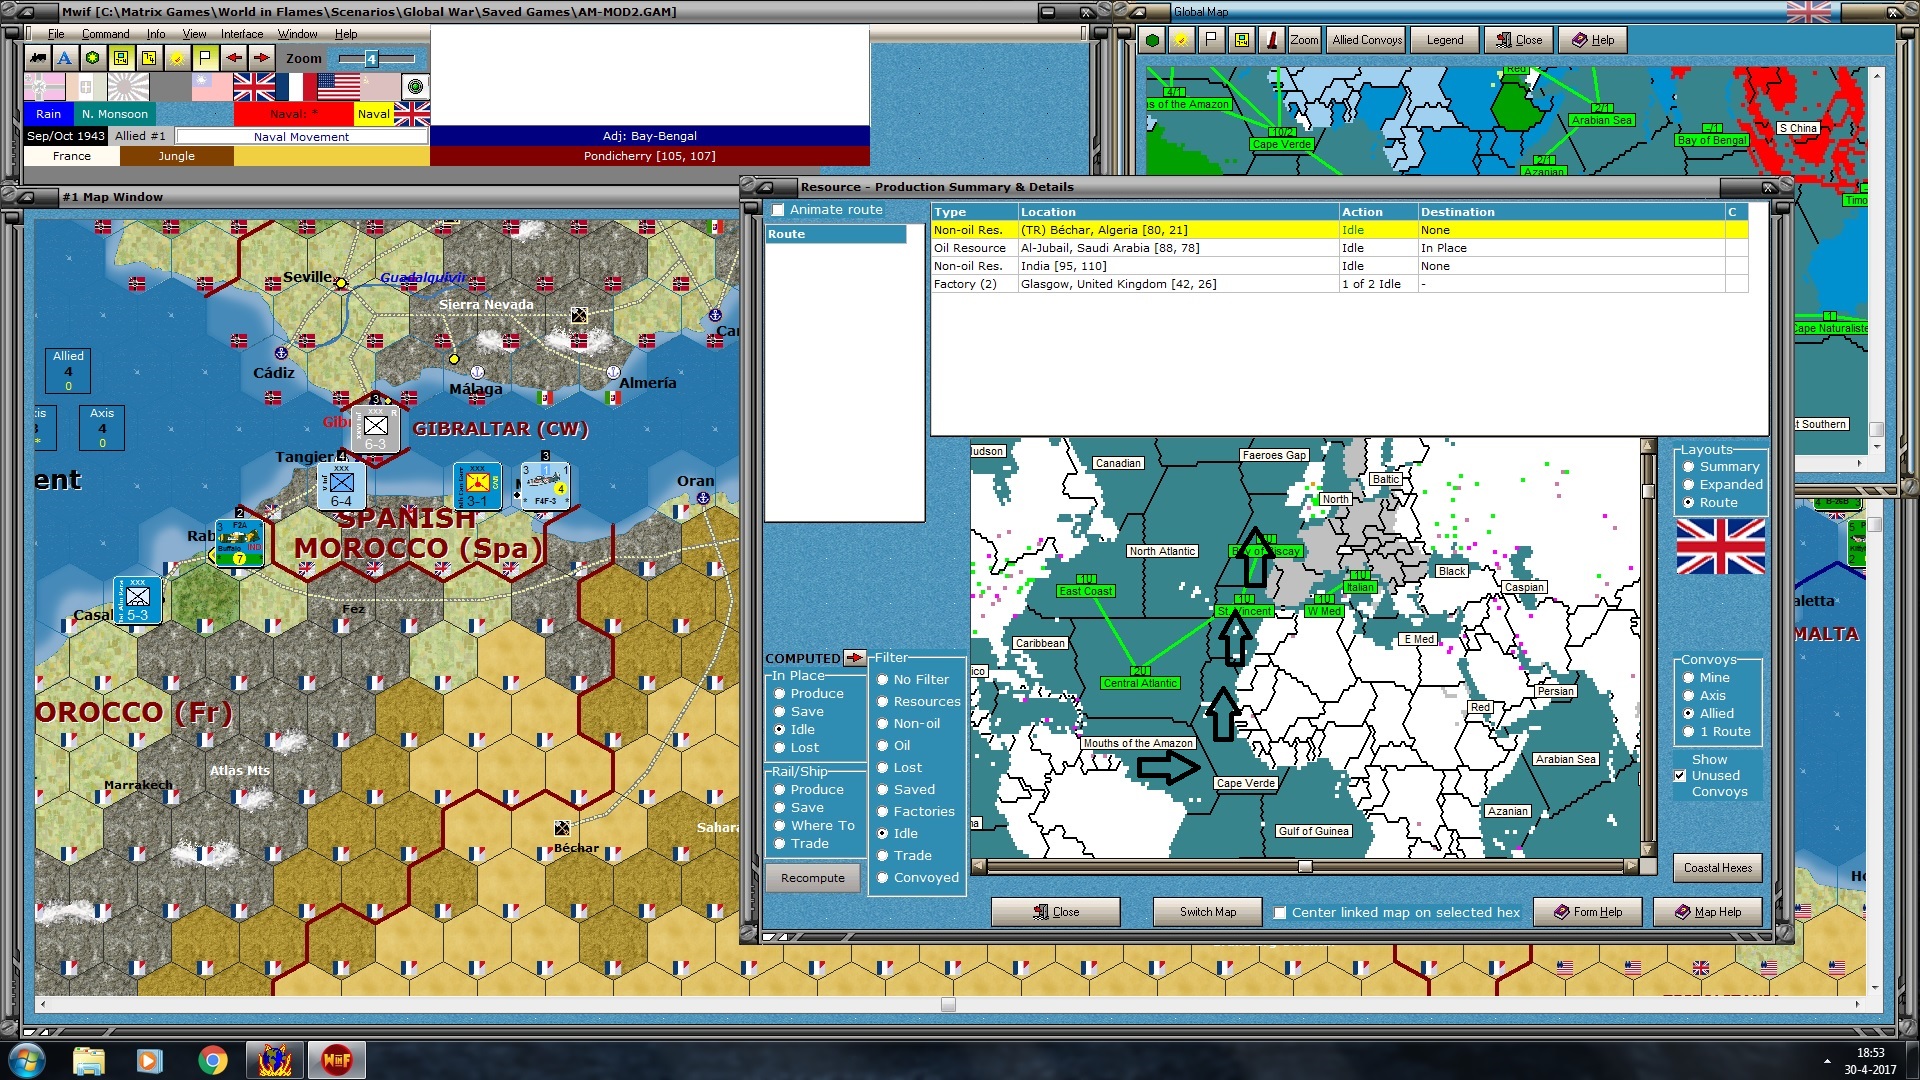Click the sun weather icon in Global Map toolbar
1920x1080 pixels.
coord(1181,40)
